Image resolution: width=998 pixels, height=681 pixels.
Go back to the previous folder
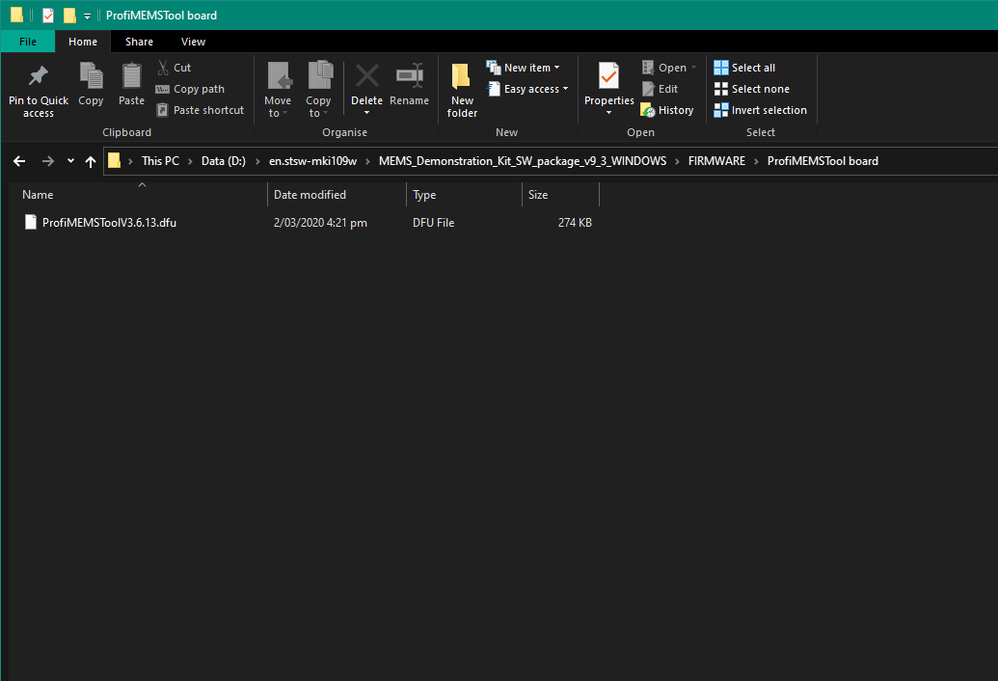tap(20, 161)
